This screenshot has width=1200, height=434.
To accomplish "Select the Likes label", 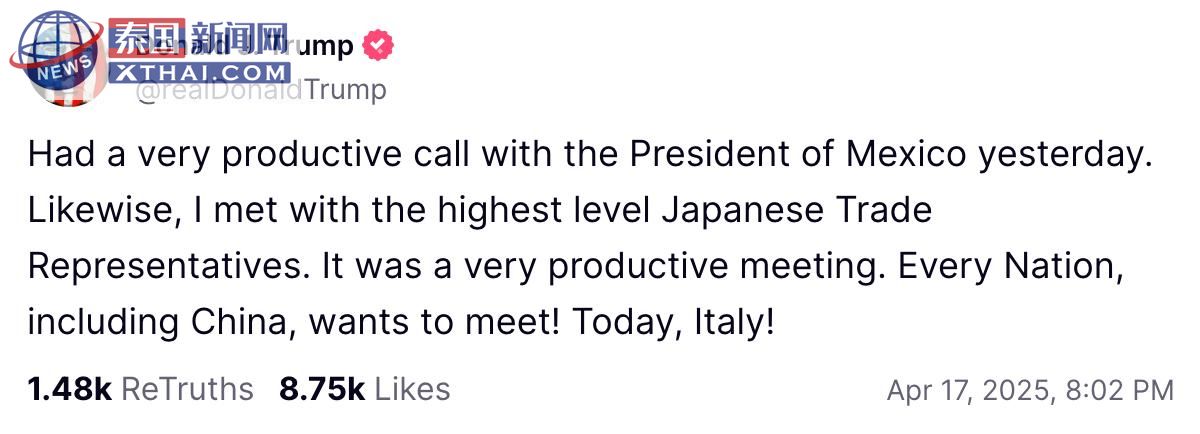I will 412,389.
